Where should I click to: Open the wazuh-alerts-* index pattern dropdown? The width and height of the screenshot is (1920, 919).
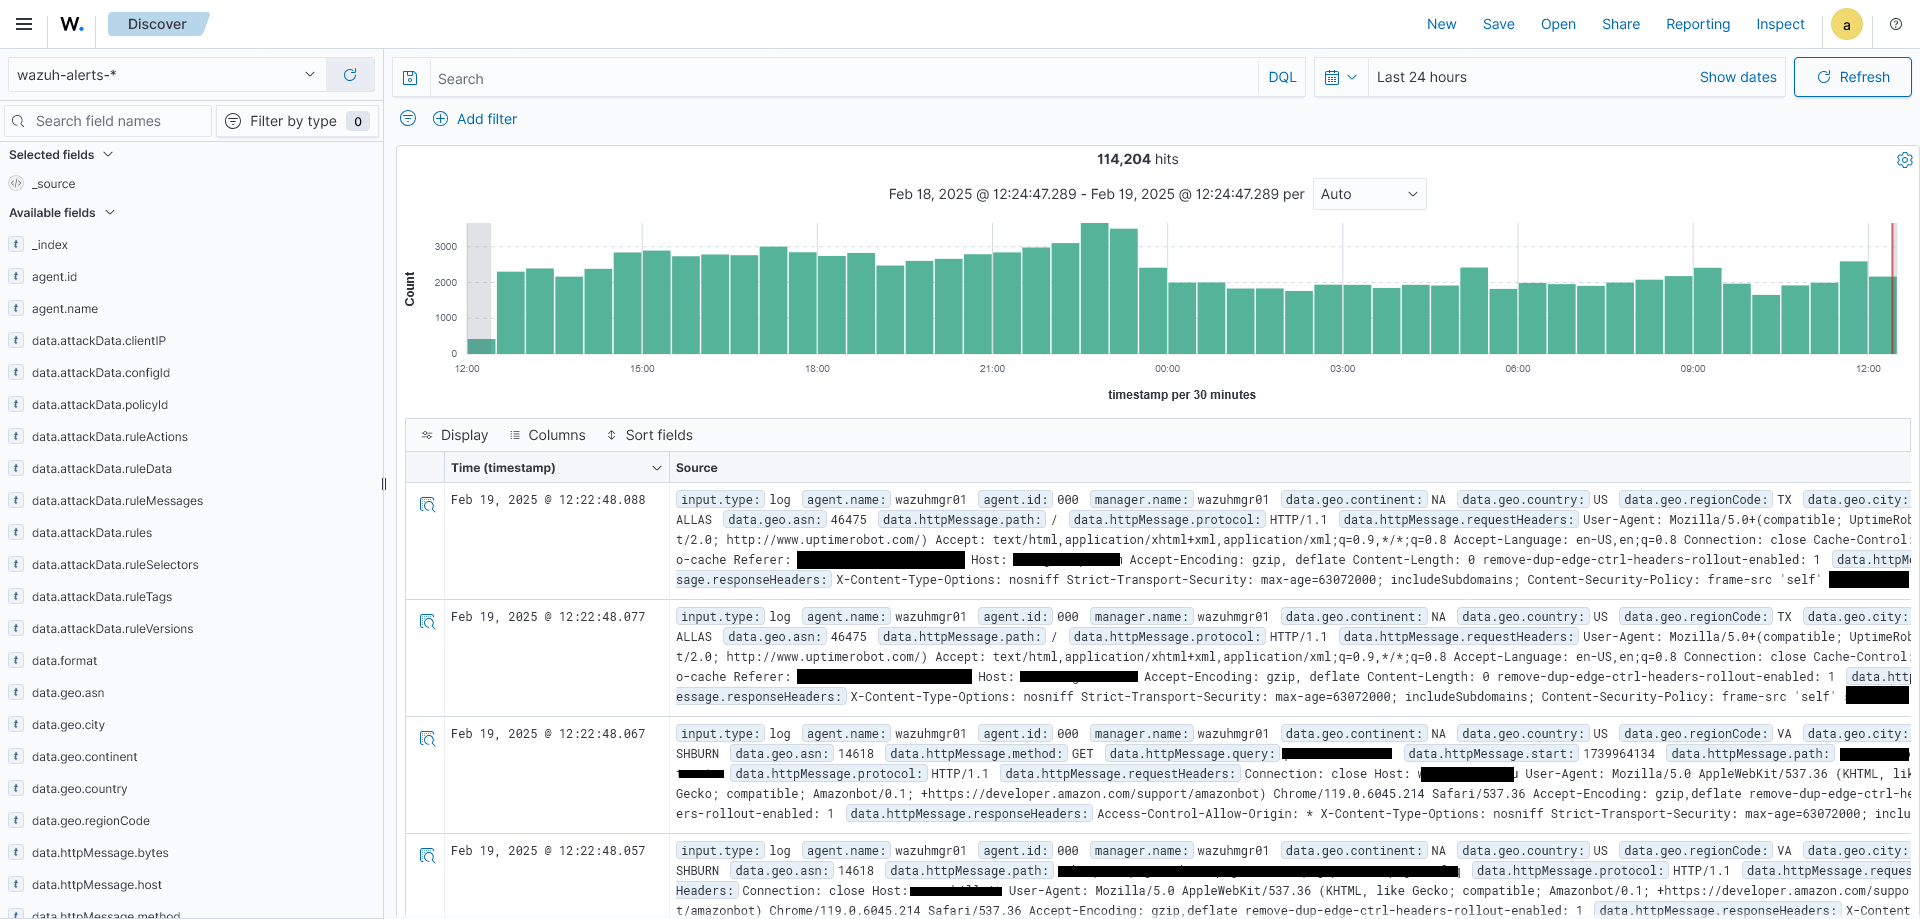[167, 75]
